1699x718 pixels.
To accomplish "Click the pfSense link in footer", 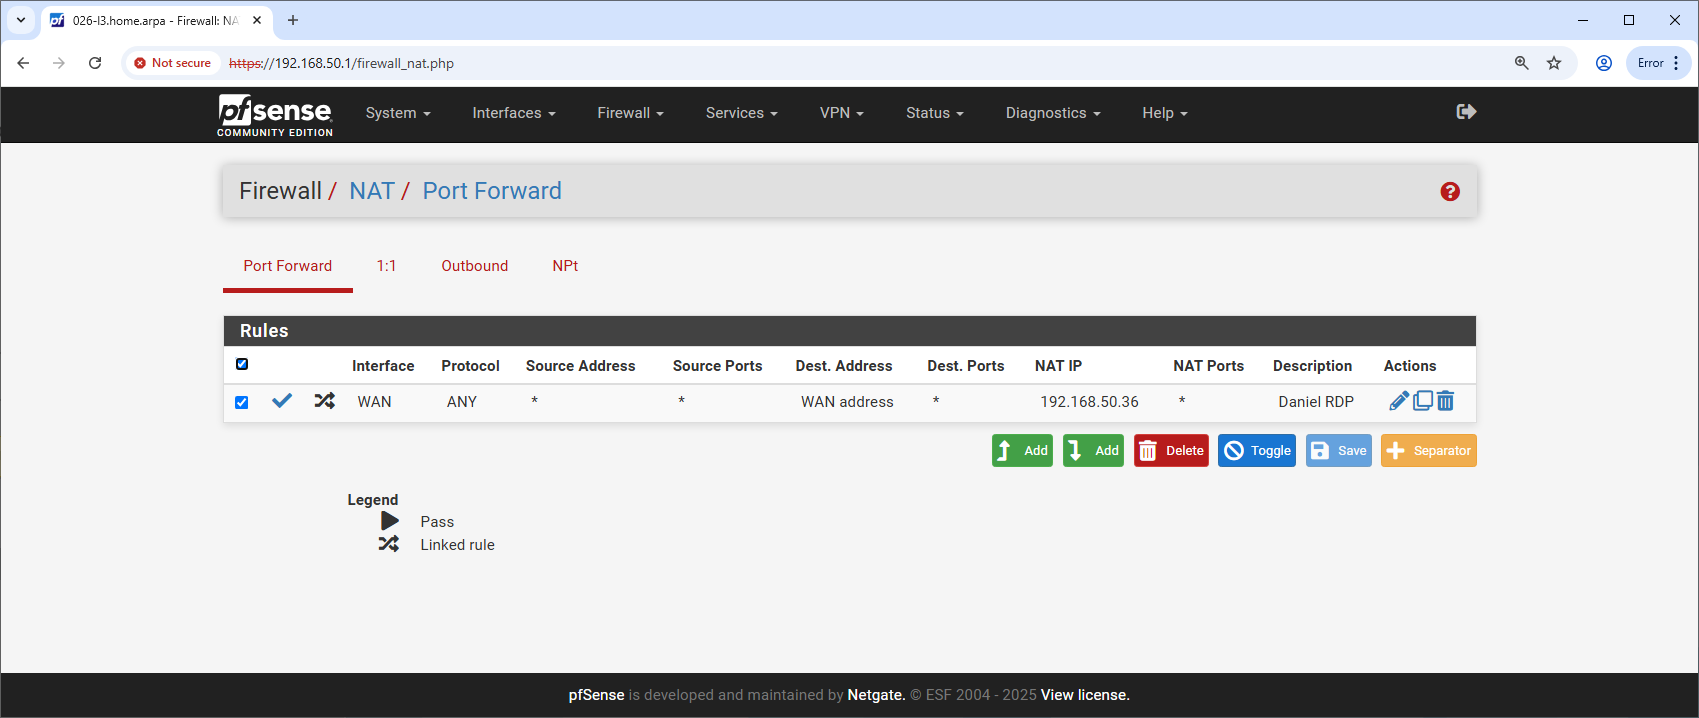I will click(596, 695).
